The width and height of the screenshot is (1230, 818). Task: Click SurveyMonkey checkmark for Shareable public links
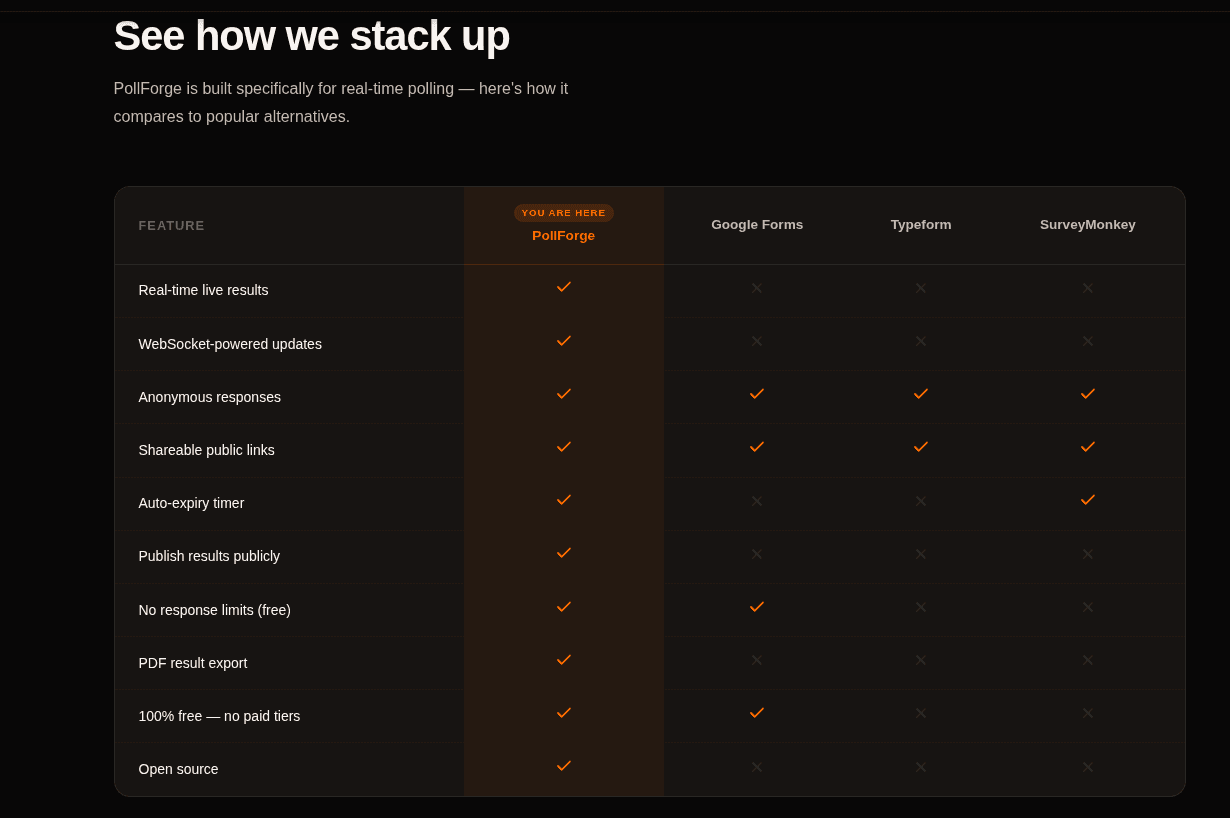point(1088,446)
